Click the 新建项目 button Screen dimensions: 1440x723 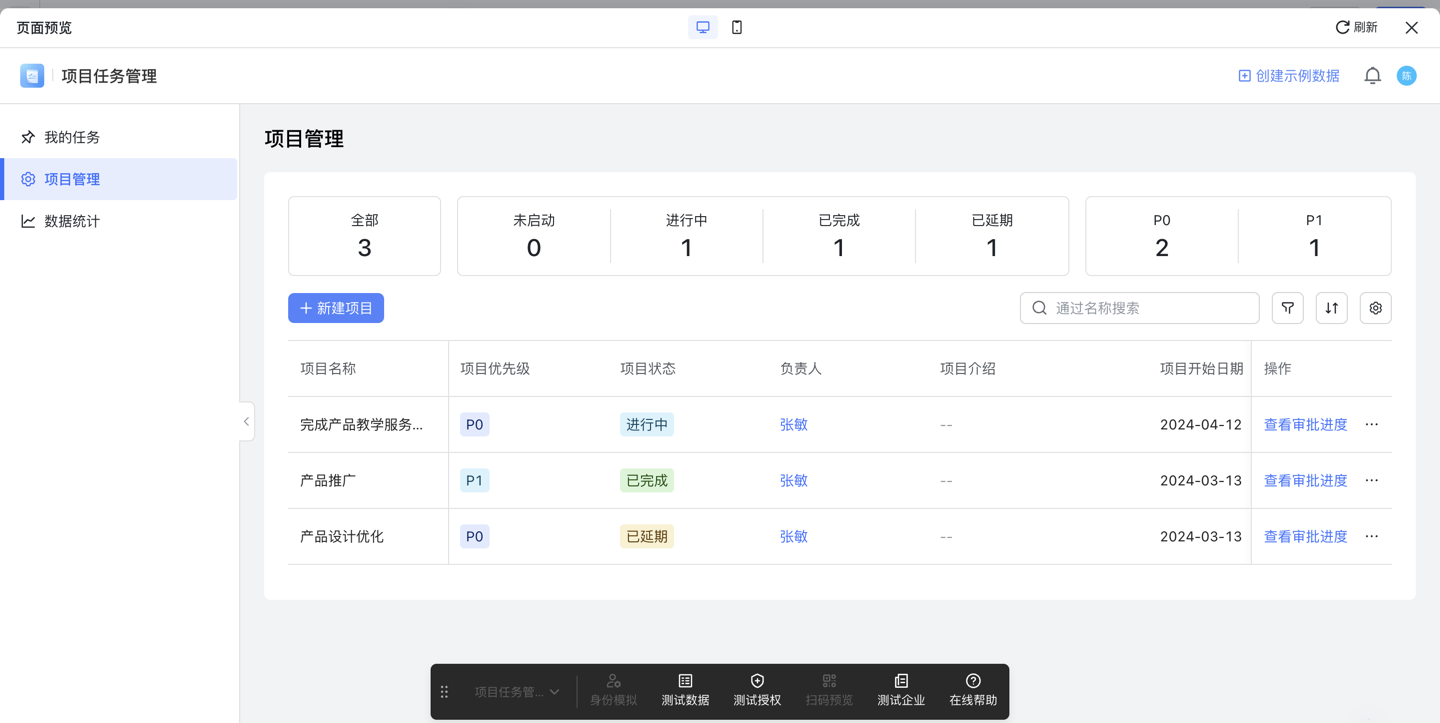coord(336,308)
